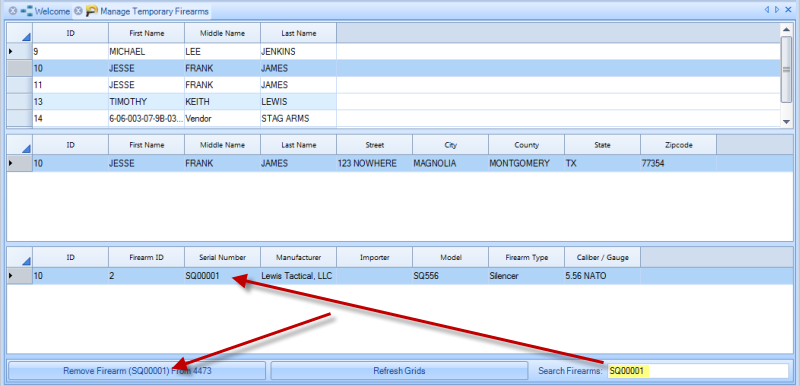Click row selector for ID 9 row
This screenshot has width=800, height=386.
(x=19, y=52)
